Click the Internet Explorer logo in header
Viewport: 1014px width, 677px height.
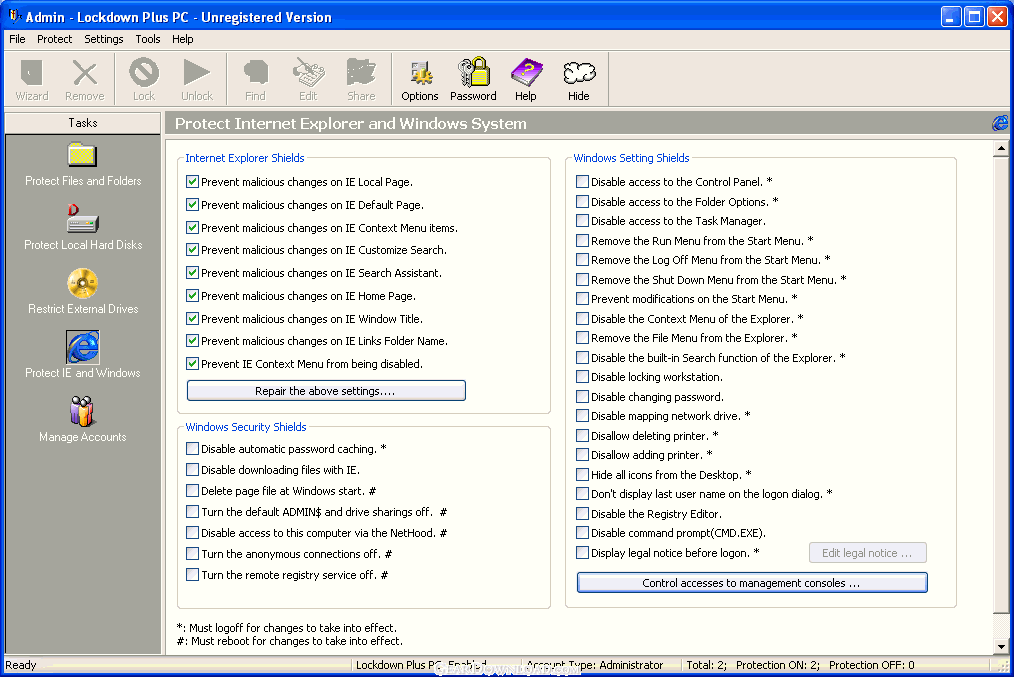click(x=1000, y=123)
